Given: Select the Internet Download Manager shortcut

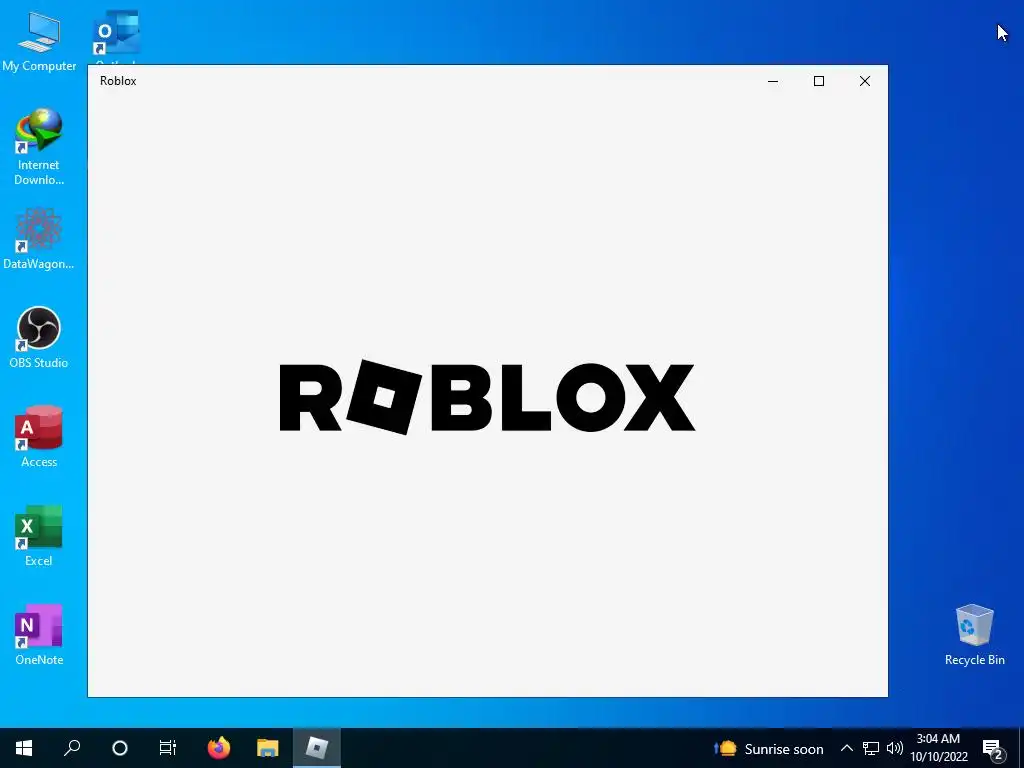Looking at the screenshot, I should (x=39, y=146).
